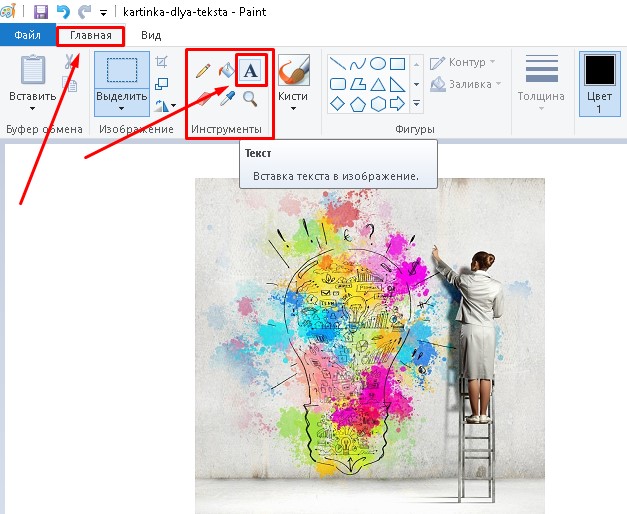The height and width of the screenshot is (514, 627).
Task: Select the Rectangle shape
Action: (397, 64)
